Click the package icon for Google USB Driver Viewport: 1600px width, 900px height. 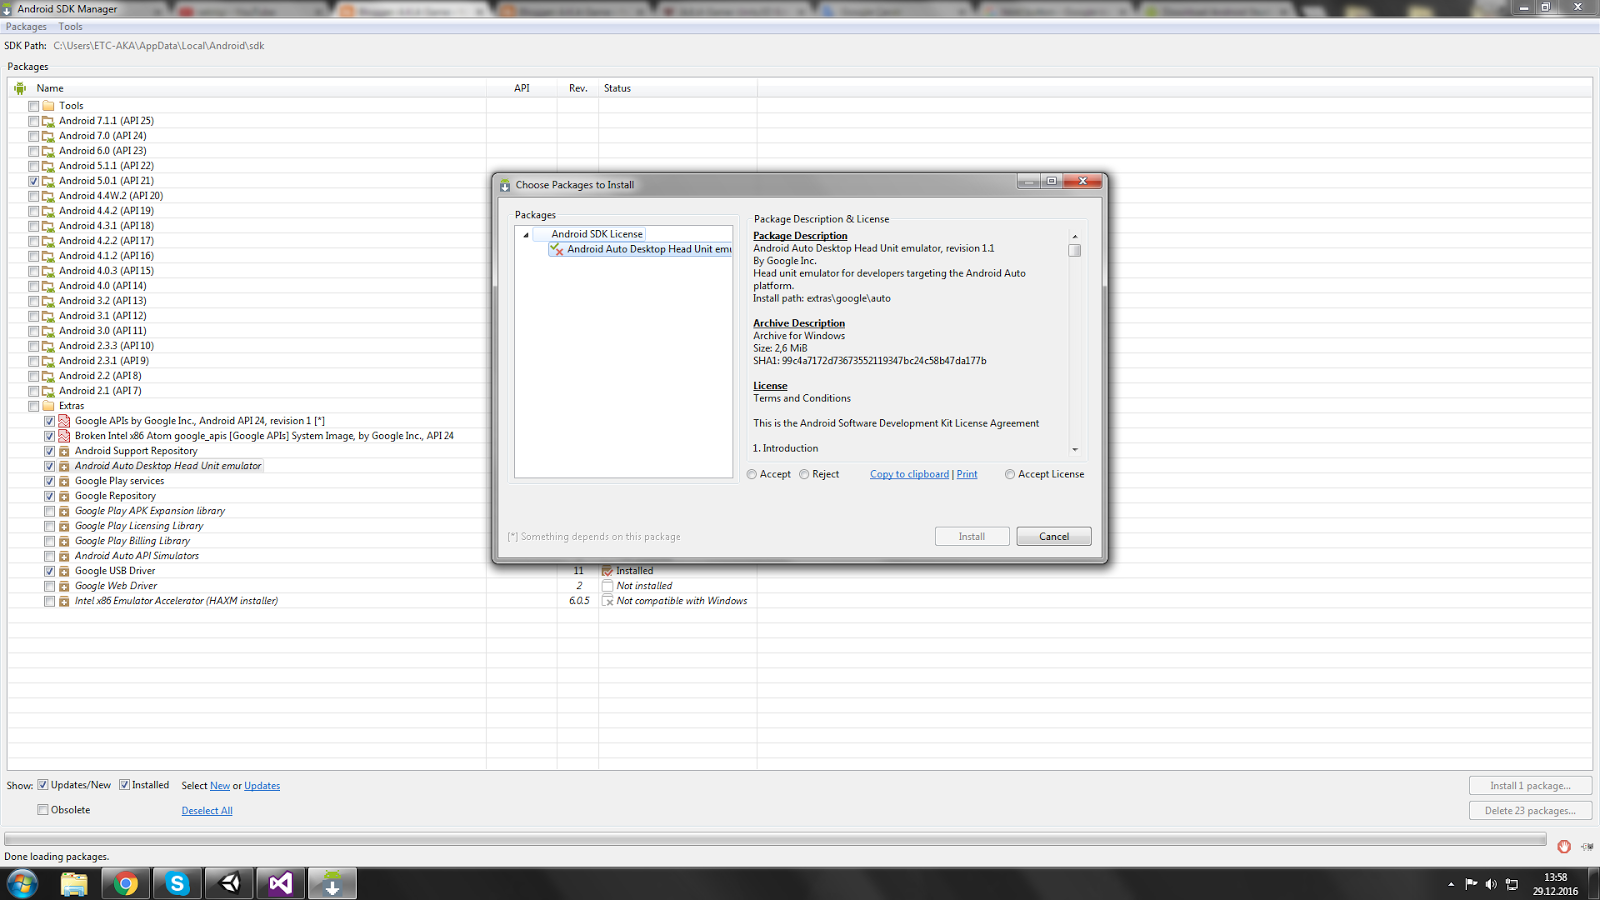(64, 571)
